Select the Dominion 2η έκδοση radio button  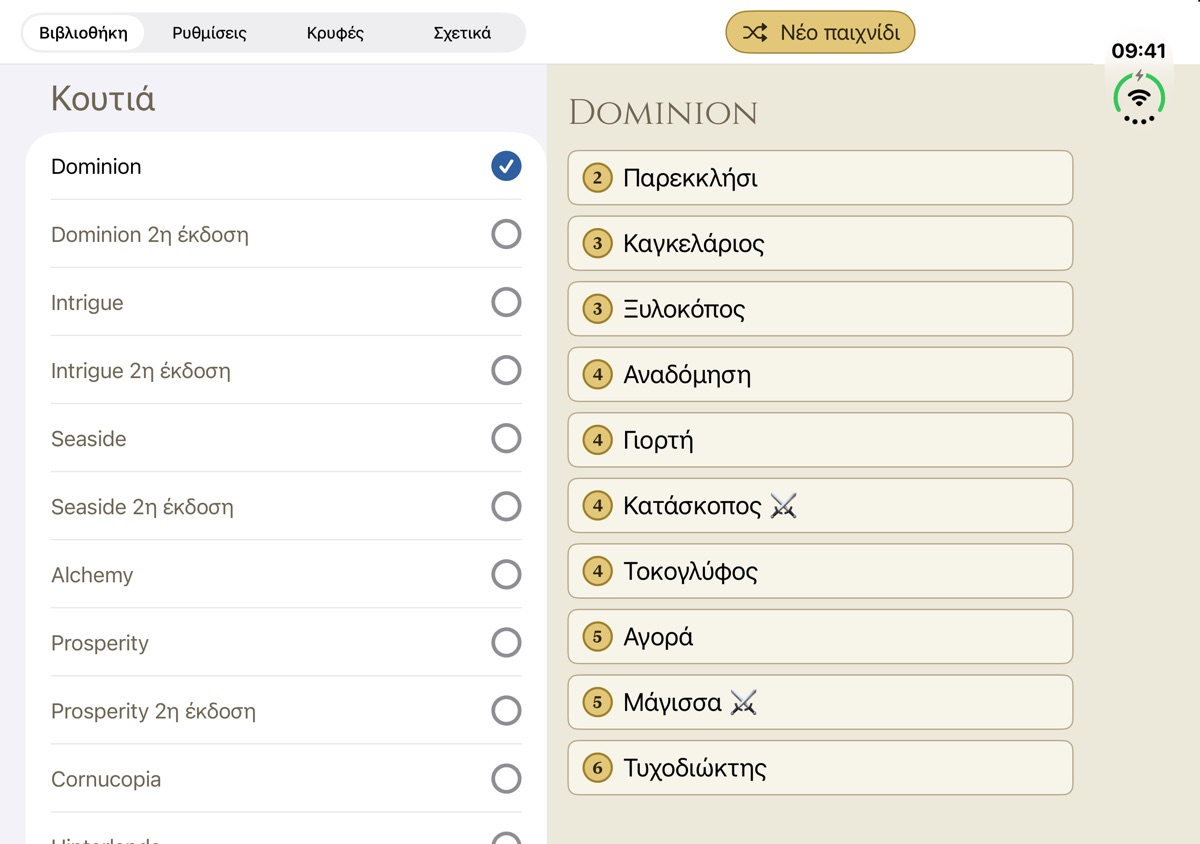pos(506,234)
